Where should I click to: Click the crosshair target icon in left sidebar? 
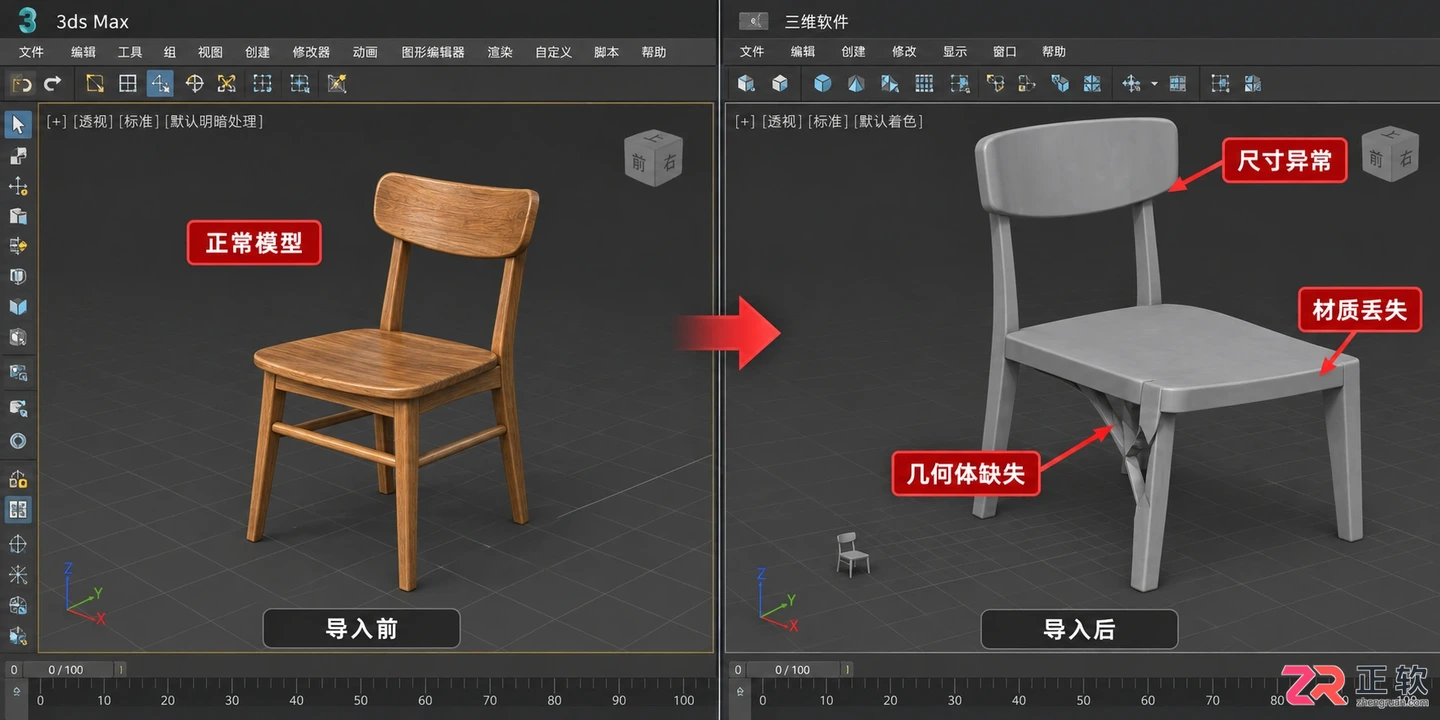coord(18,544)
